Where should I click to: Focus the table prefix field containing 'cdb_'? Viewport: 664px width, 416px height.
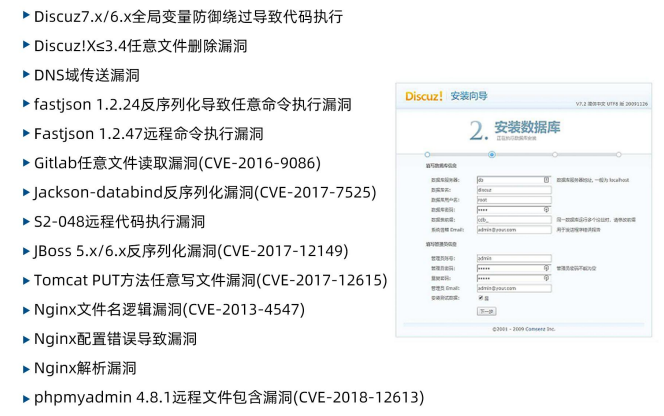[x=514, y=220]
